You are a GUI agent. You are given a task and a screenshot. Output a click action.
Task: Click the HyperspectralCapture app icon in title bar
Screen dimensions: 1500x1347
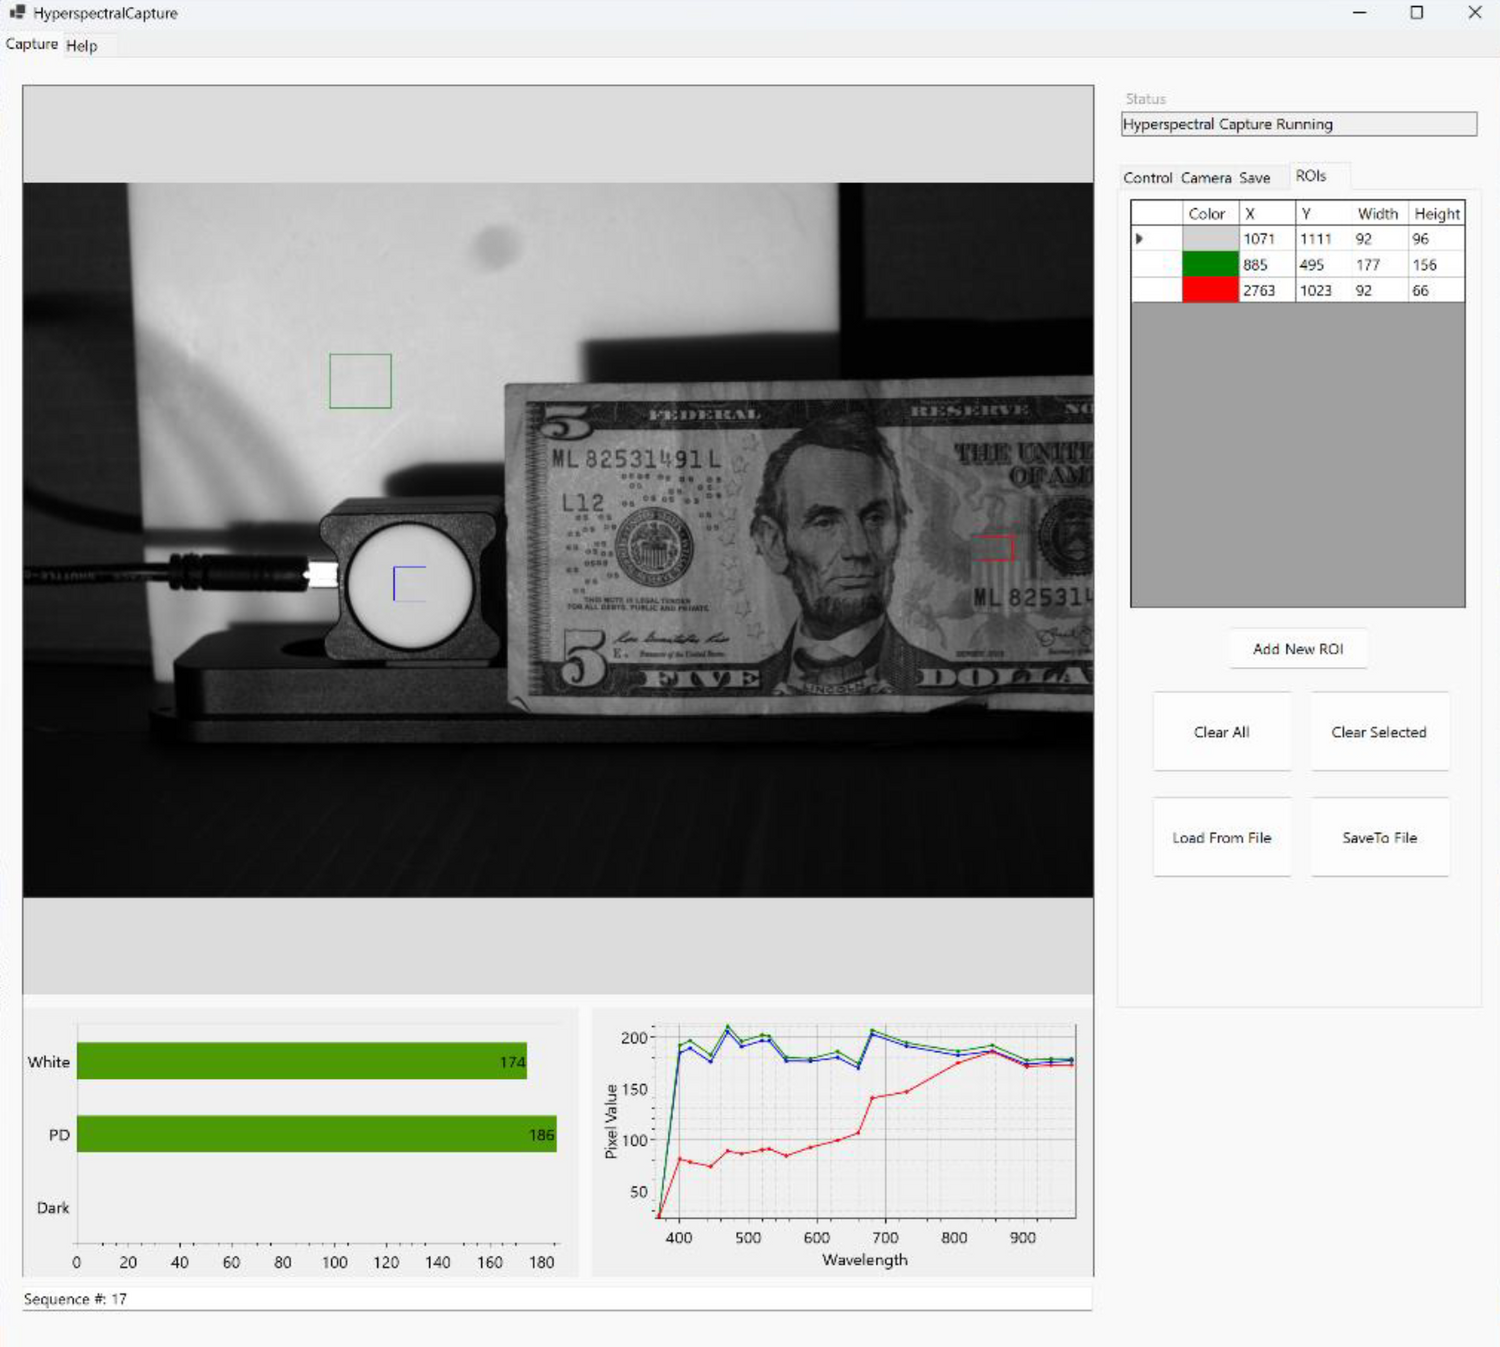coord(17,13)
